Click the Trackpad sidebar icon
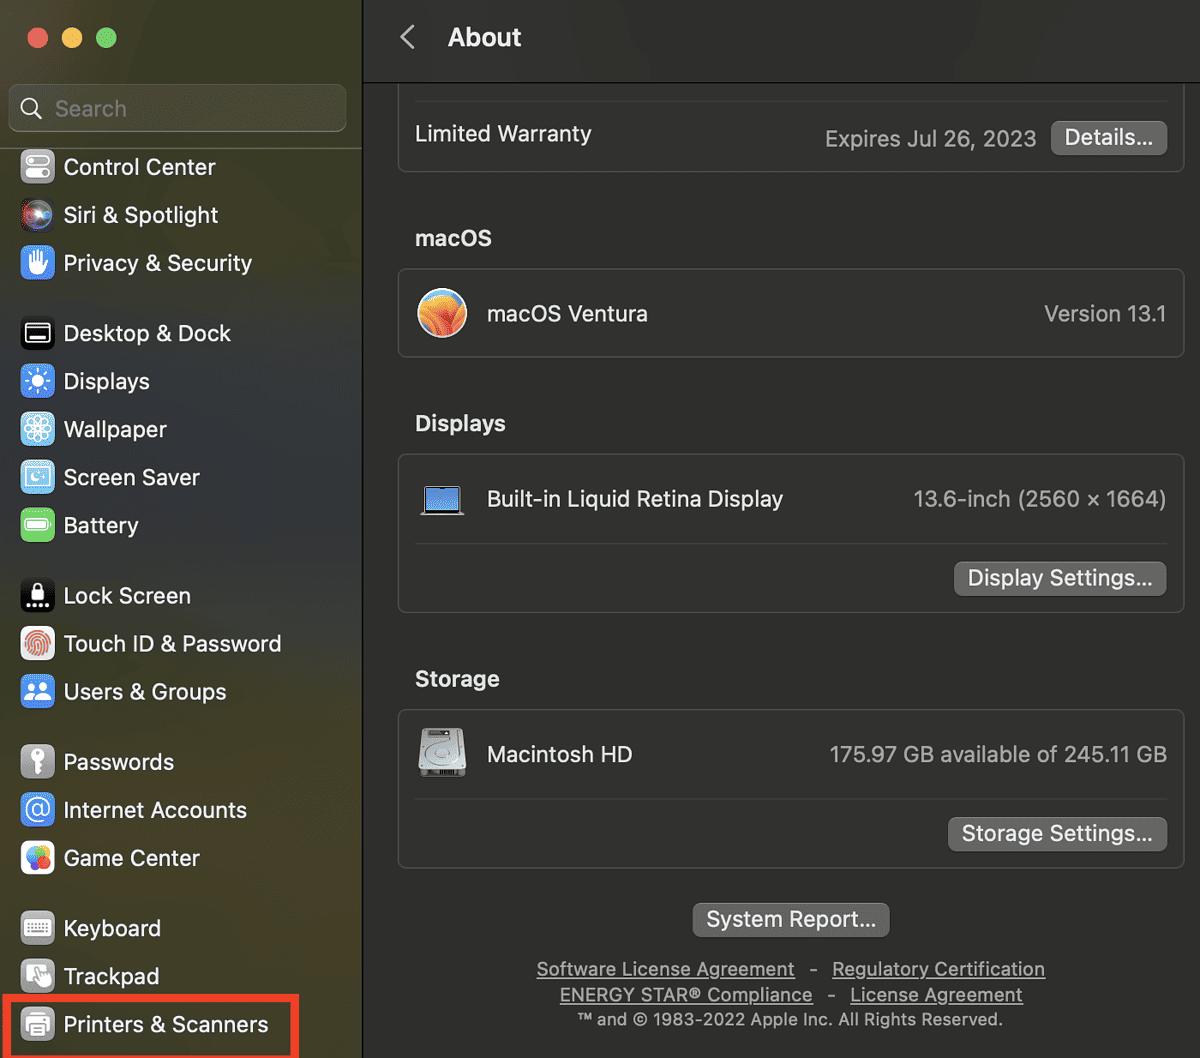The height and width of the screenshot is (1058, 1200). point(37,976)
